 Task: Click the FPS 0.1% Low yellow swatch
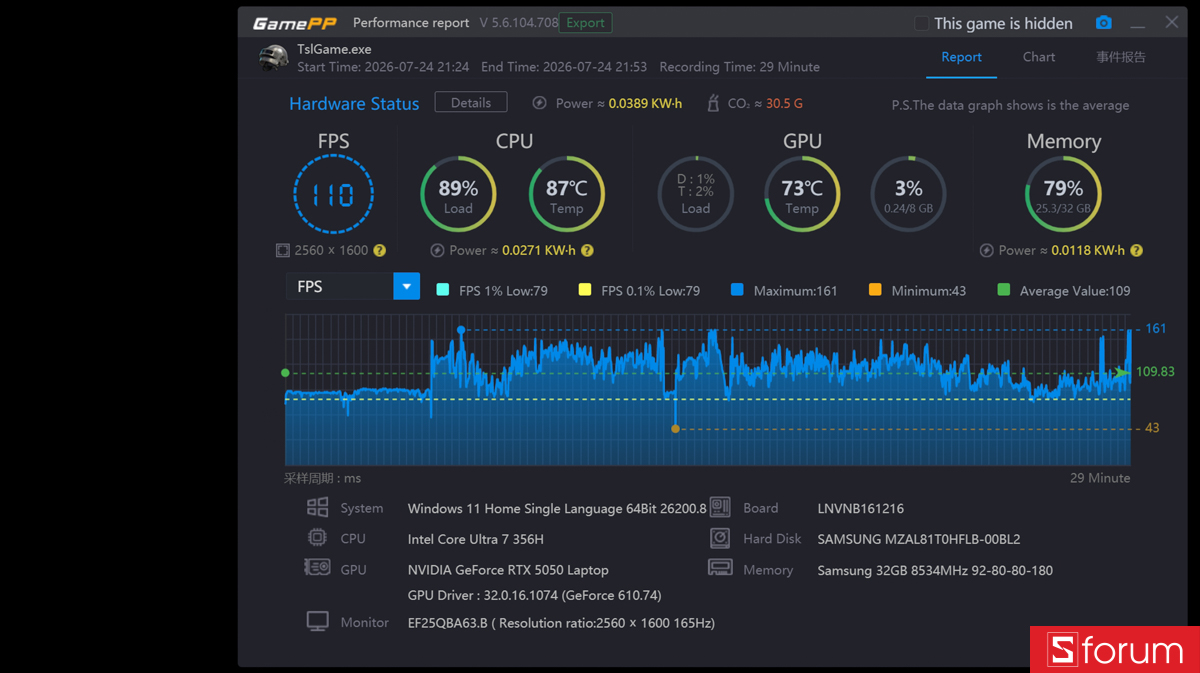pos(585,290)
